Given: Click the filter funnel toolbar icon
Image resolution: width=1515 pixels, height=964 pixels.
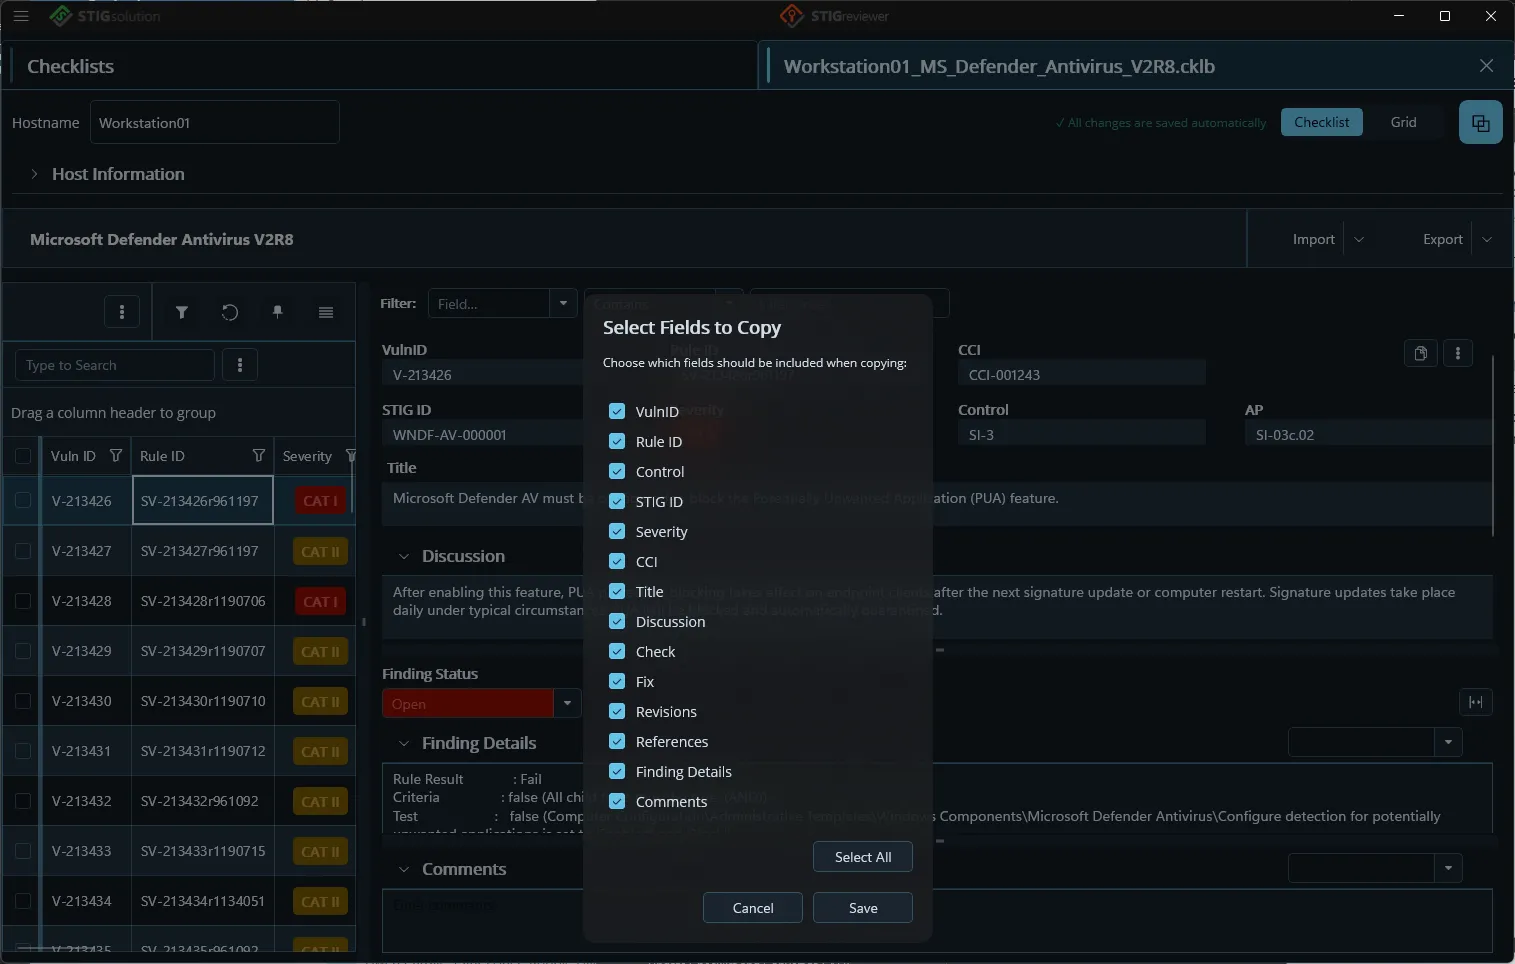Looking at the screenshot, I should tap(182, 312).
